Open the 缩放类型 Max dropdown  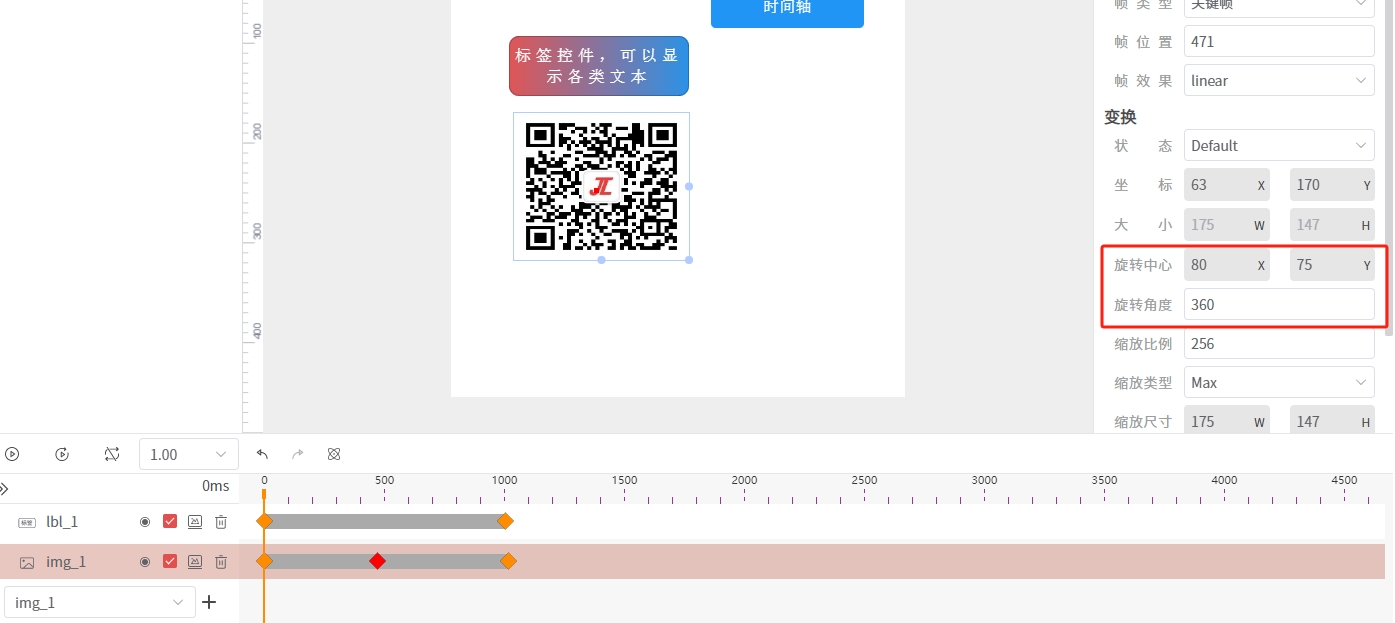pyautogui.click(x=1279, y=383)
